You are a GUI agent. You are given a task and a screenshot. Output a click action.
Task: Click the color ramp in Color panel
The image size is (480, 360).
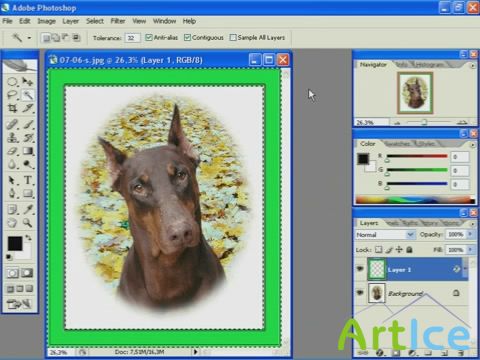415,200
